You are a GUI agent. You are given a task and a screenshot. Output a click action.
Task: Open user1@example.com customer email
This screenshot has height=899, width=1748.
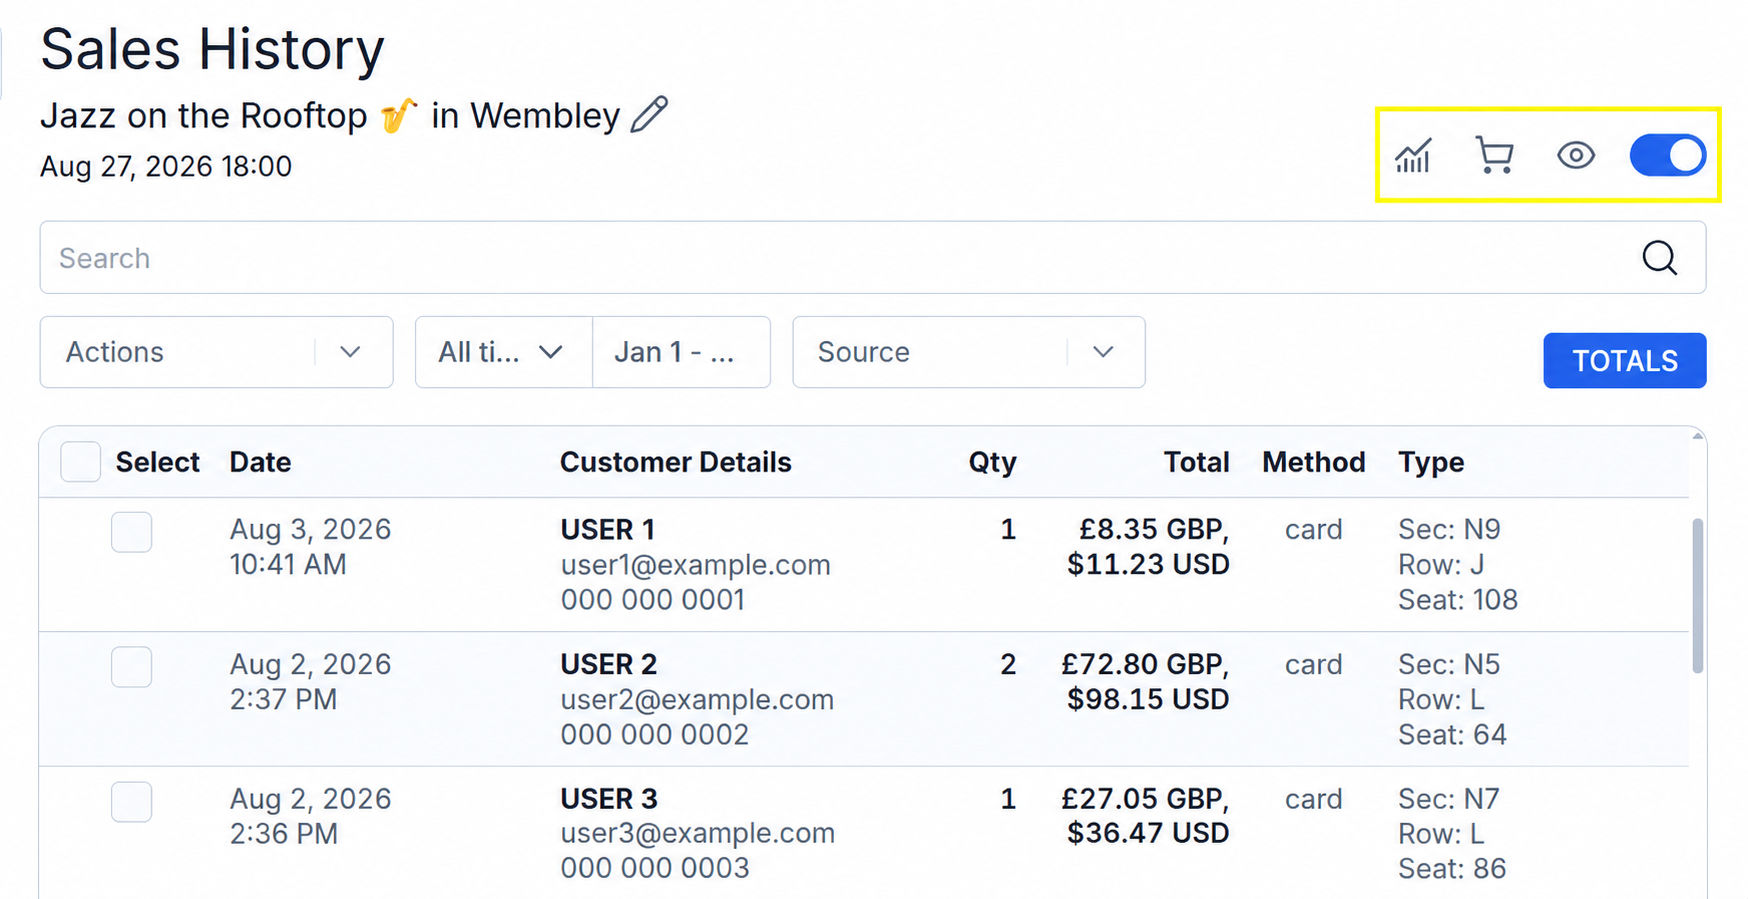coord(695,565)
